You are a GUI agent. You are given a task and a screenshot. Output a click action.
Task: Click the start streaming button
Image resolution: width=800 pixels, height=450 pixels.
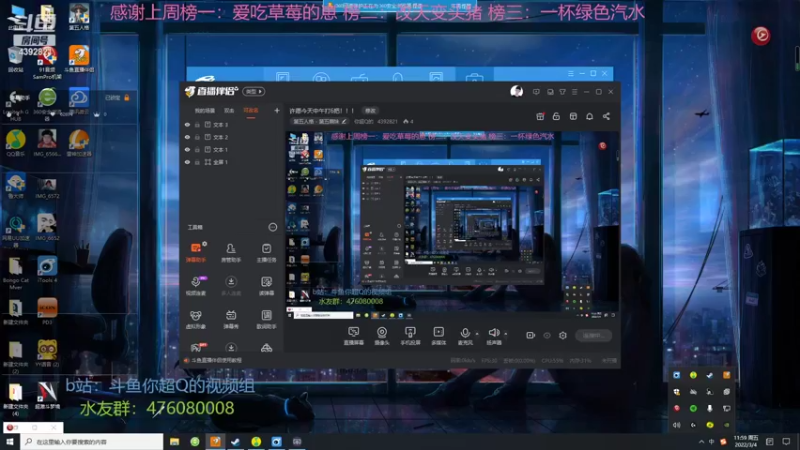tap(593, 335)
